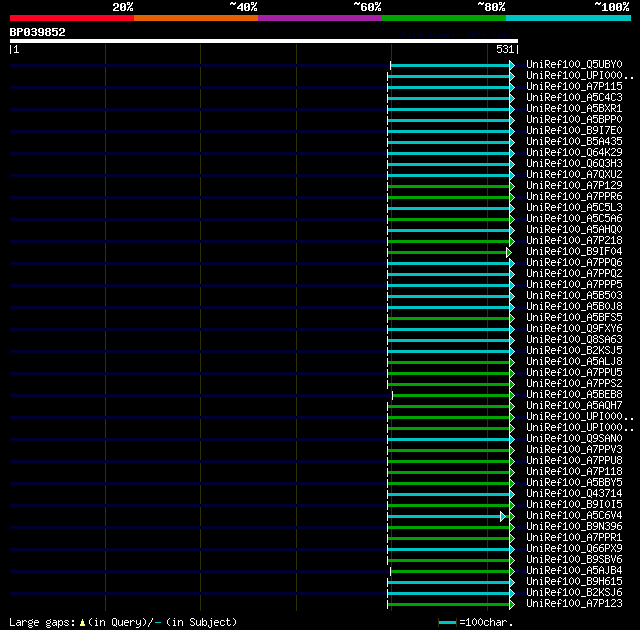Select the UniRef100_B2KSJ6 label
640x630 pixels.
[574, 593]
